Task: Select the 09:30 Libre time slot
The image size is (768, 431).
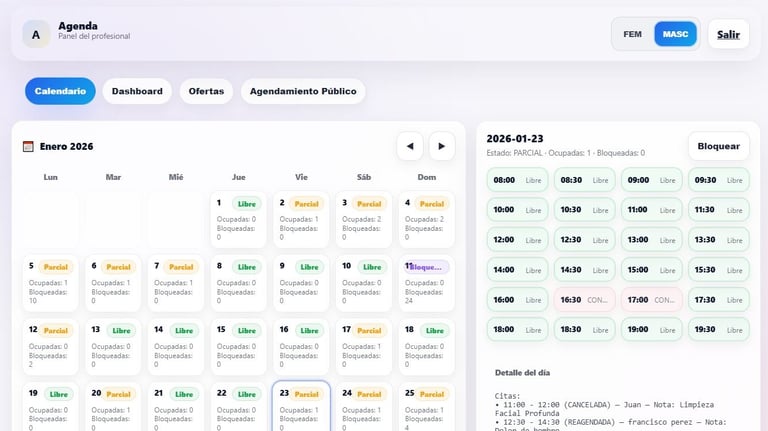Action: pyautogui.click(x=719, y=180)
